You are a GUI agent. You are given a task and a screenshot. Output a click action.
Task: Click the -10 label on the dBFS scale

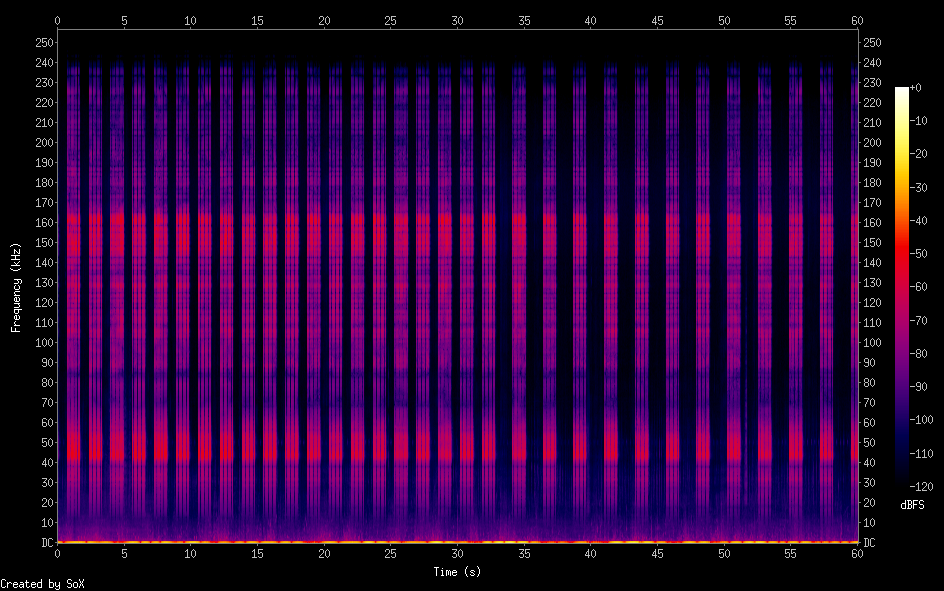coord(925,121)
